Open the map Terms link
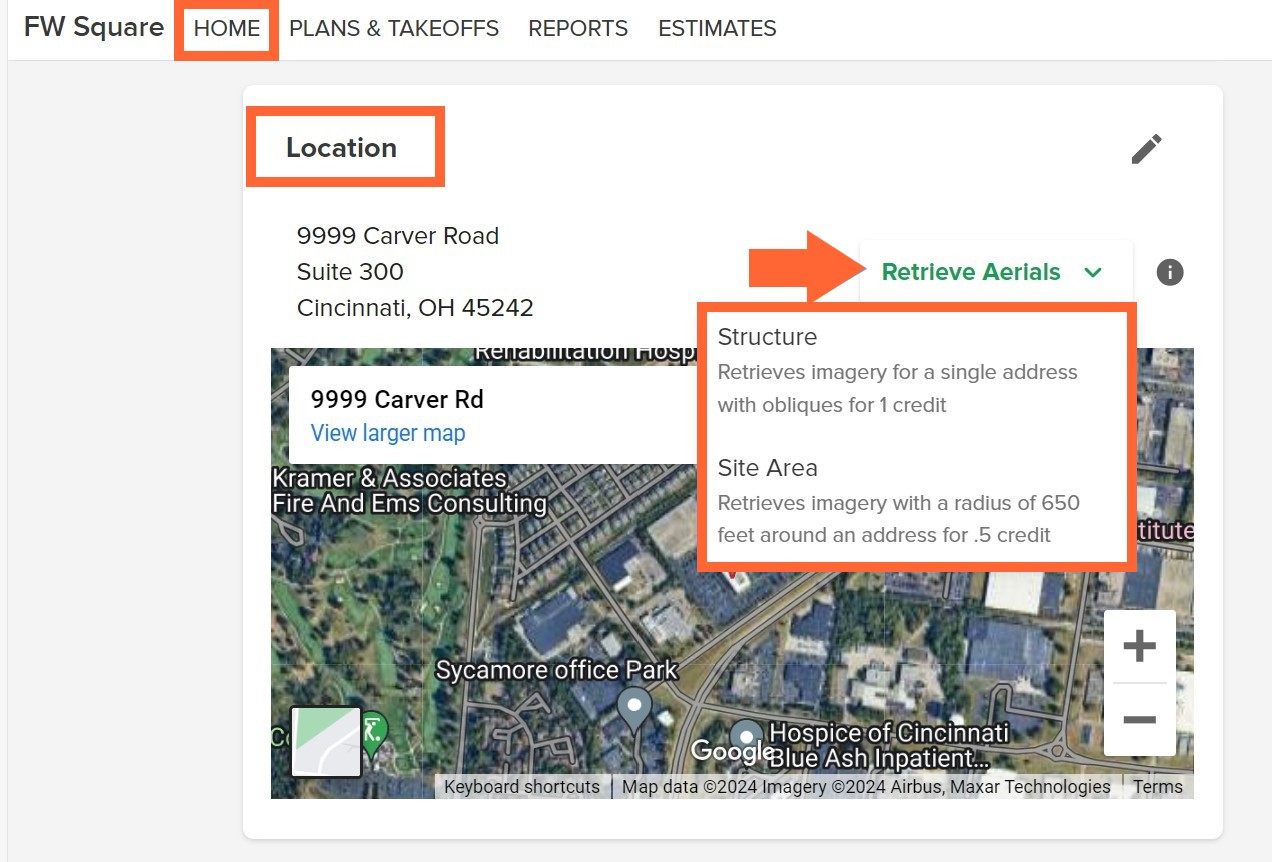The image size is (1272, 862). pyautogui.click(x=1158, y=787)
